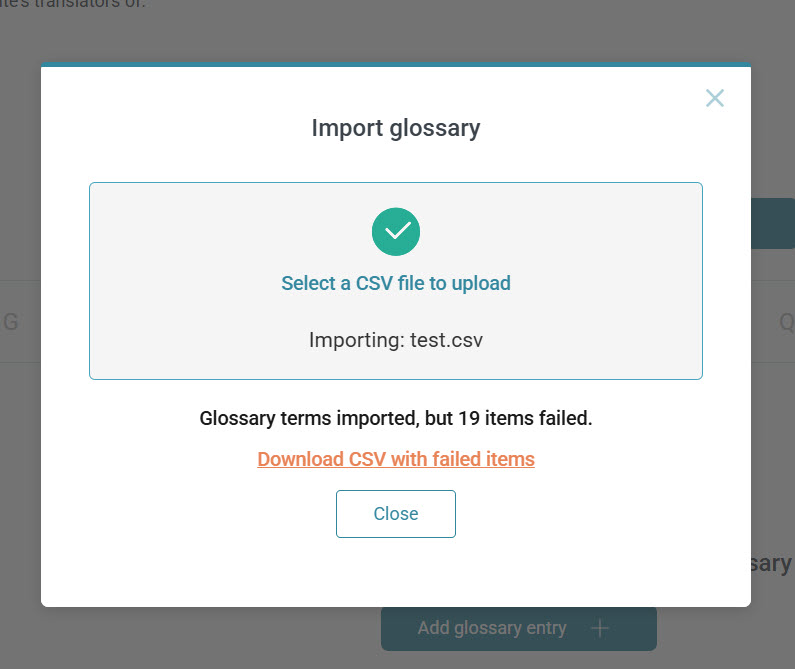
Task: Click the green checkmark success icon
Action: 396,232
